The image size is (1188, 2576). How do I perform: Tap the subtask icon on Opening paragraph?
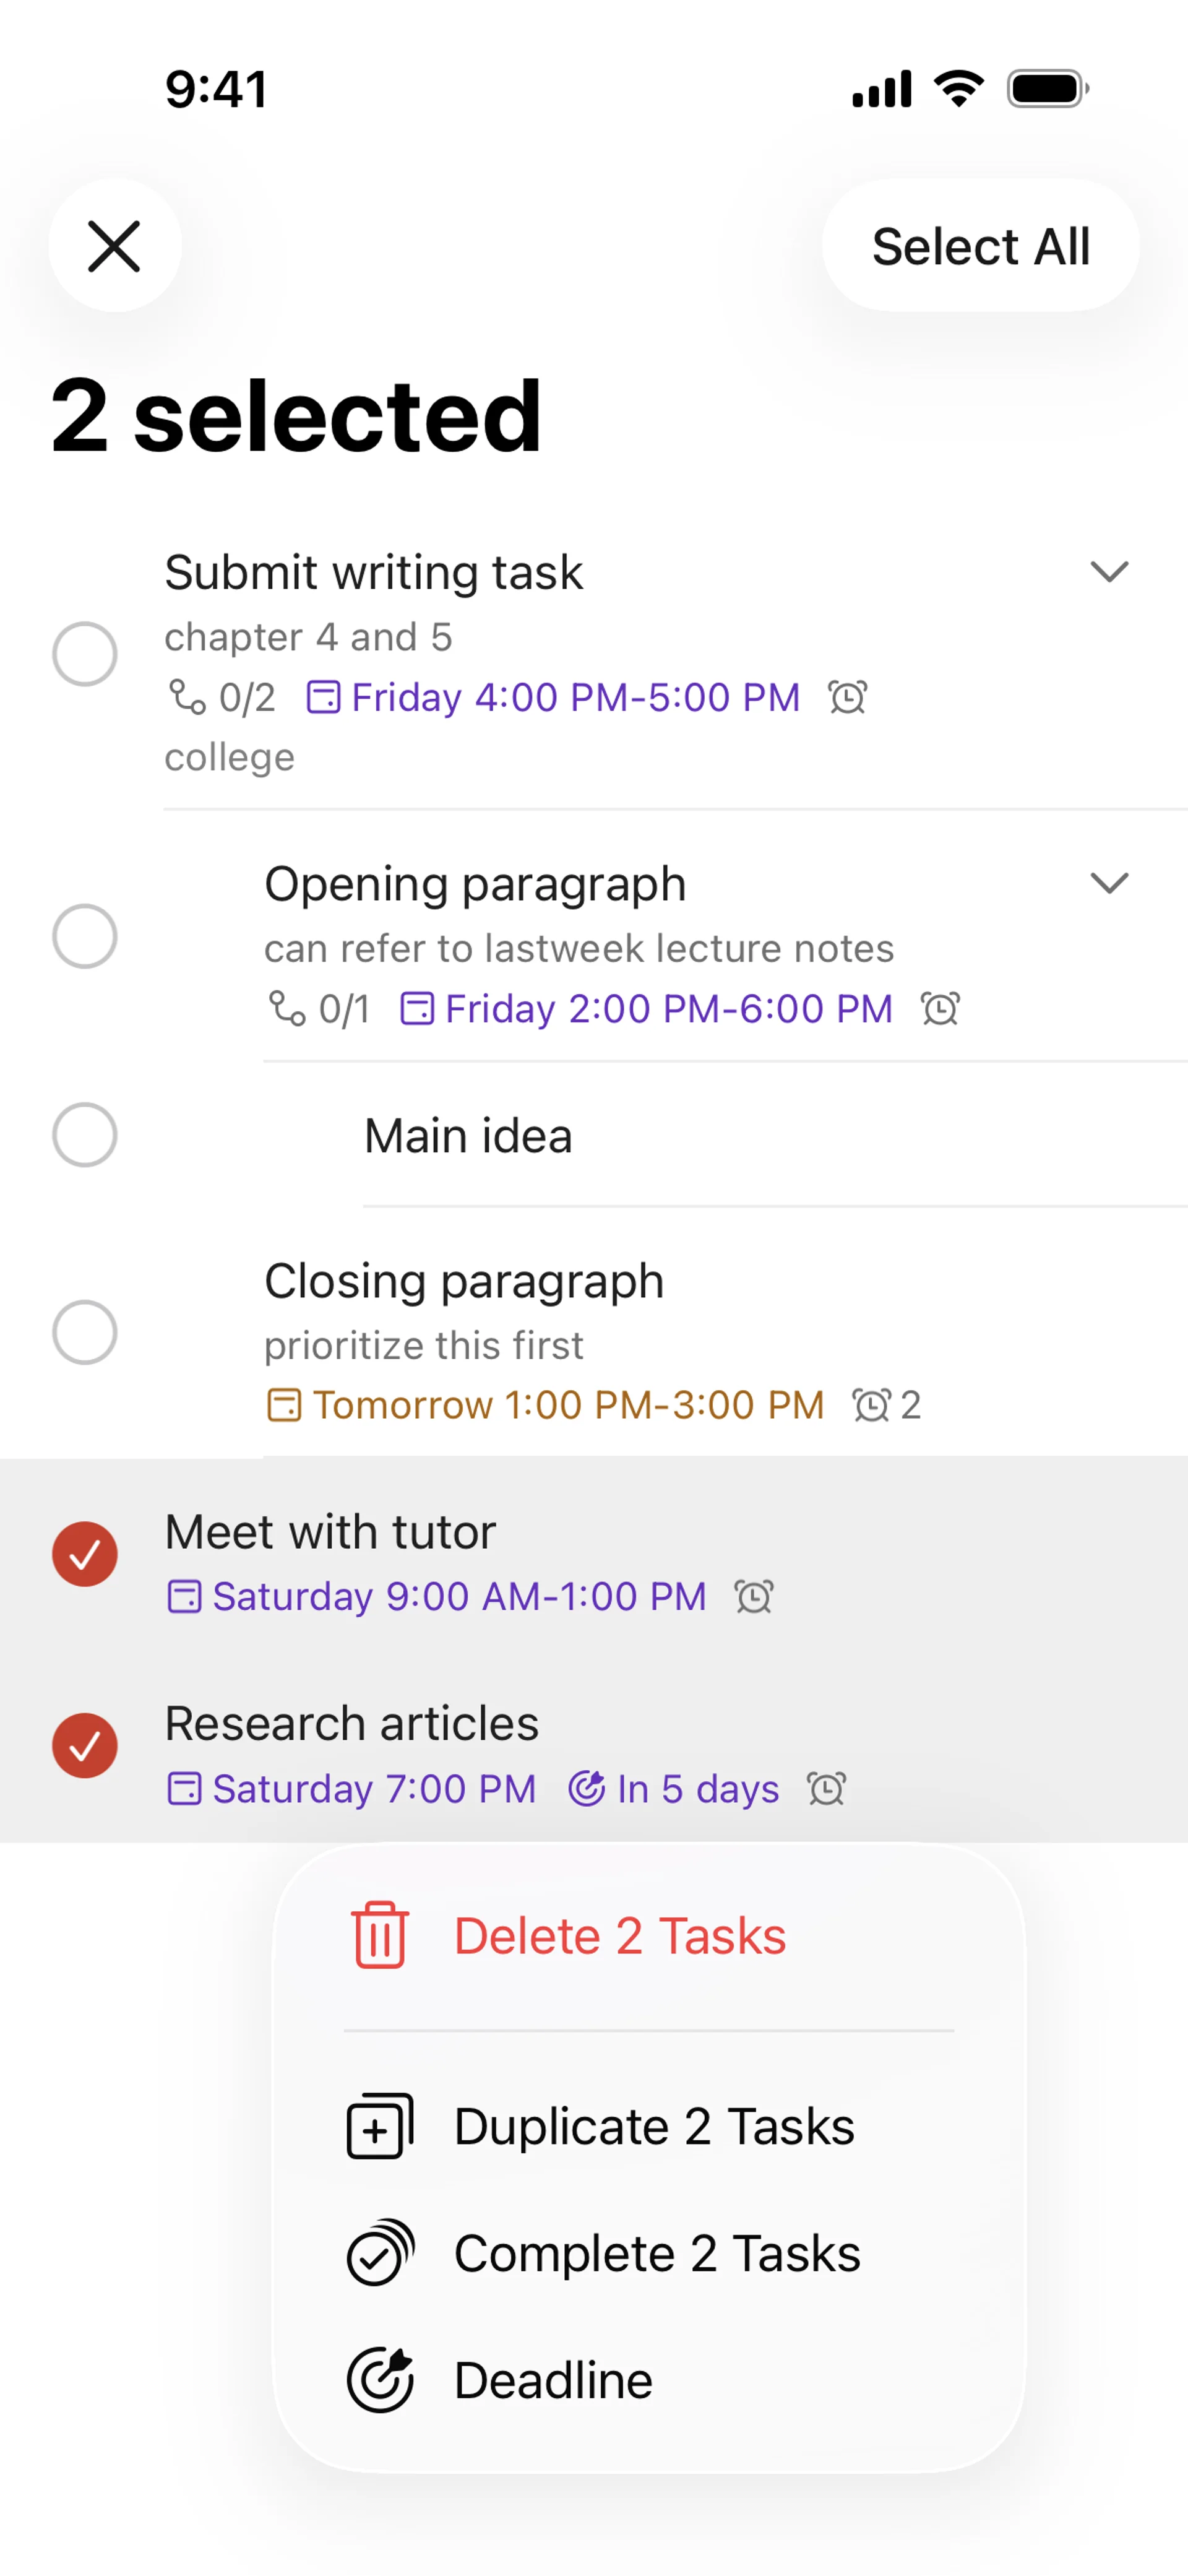click(287, 1008)
